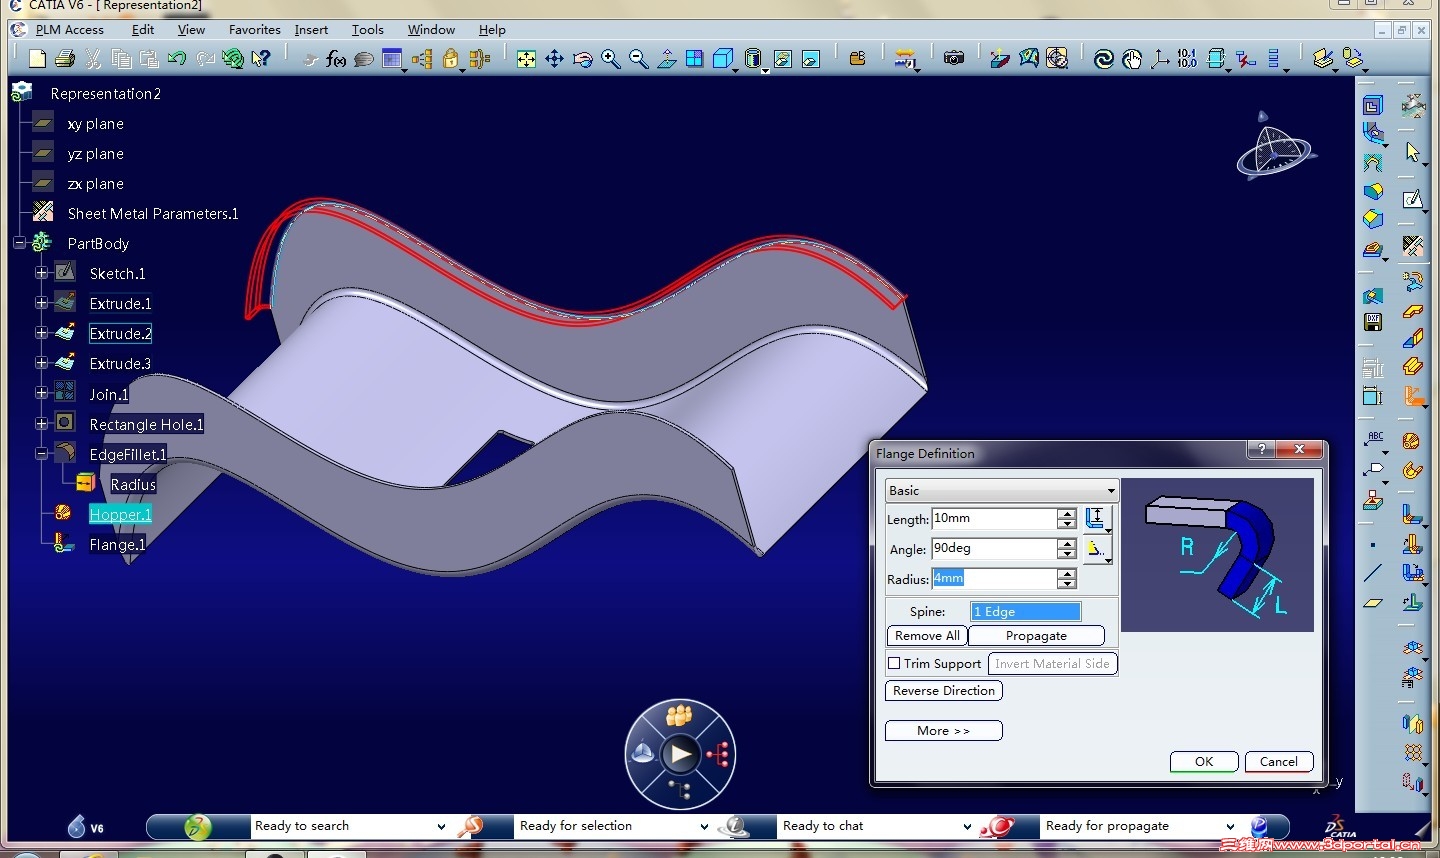Open the Insert menu
The width and height of the screenshot is (1440, 858).
tap(311, 30)
